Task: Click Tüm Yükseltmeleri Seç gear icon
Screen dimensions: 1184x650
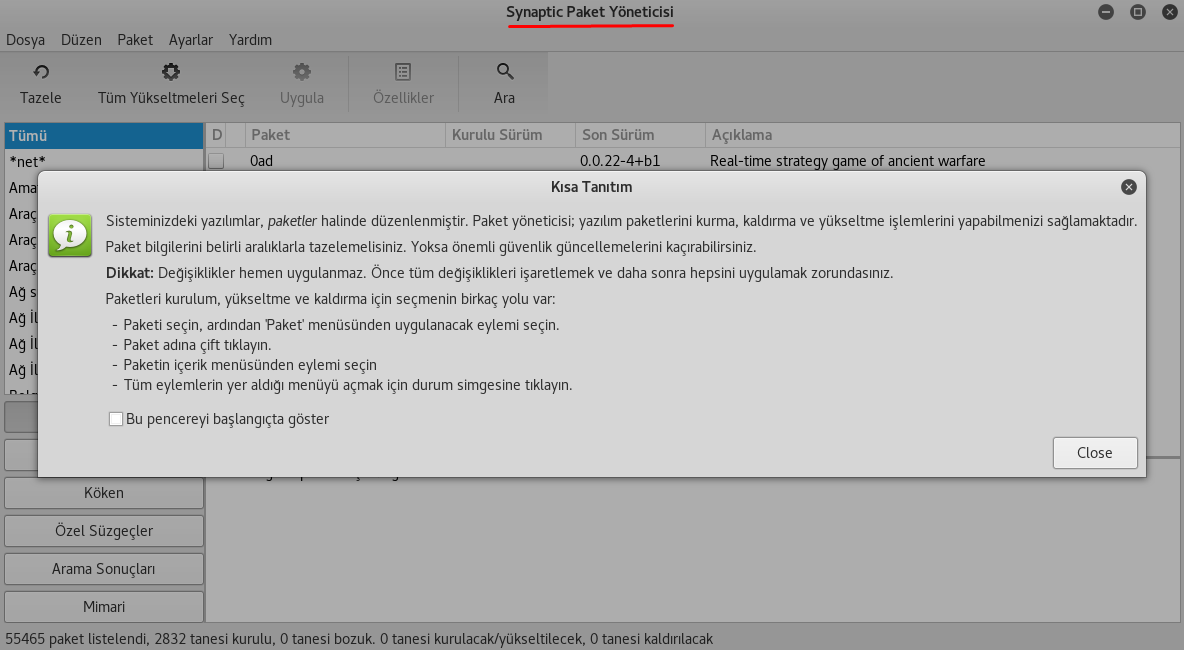Action: (171, 72)
